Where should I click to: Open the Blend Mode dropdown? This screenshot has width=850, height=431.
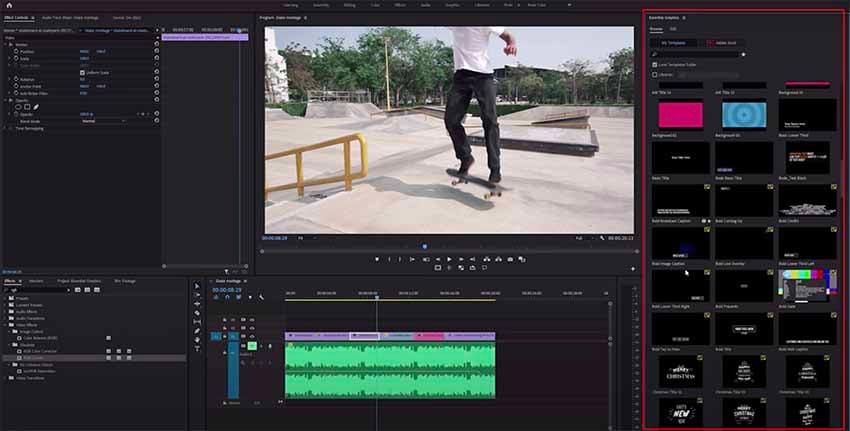click(x=102, y=121)
